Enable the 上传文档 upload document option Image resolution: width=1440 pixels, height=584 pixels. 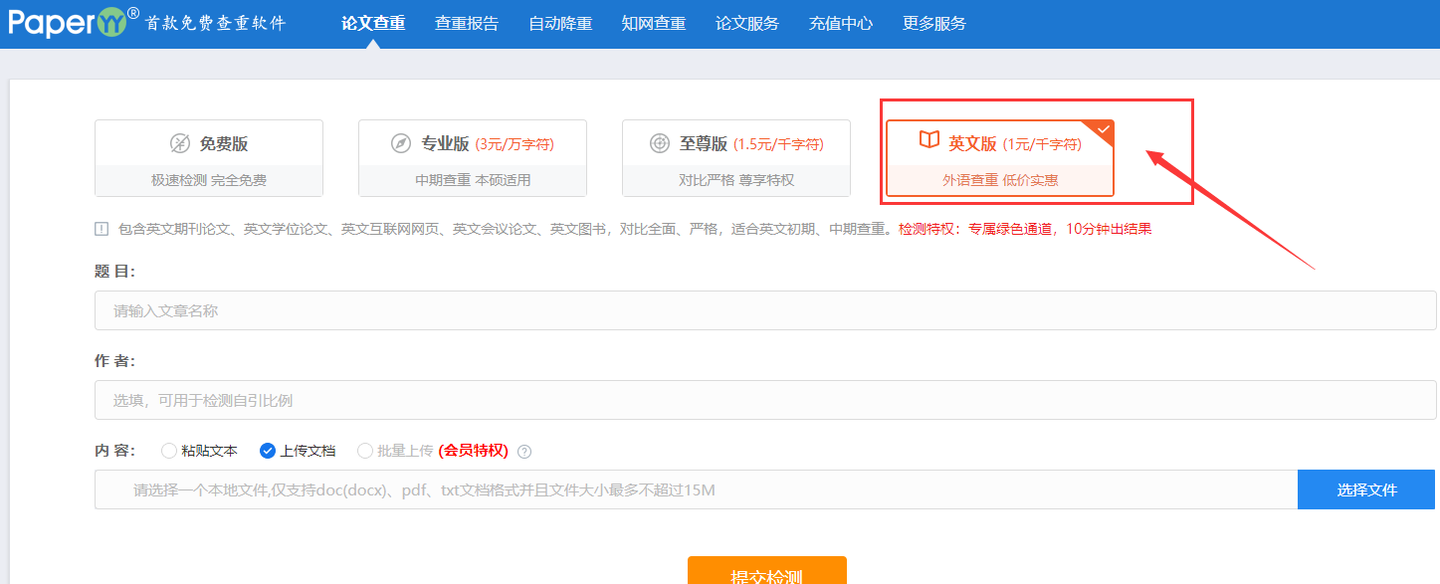pyautogui.click(x=267, y=451)
